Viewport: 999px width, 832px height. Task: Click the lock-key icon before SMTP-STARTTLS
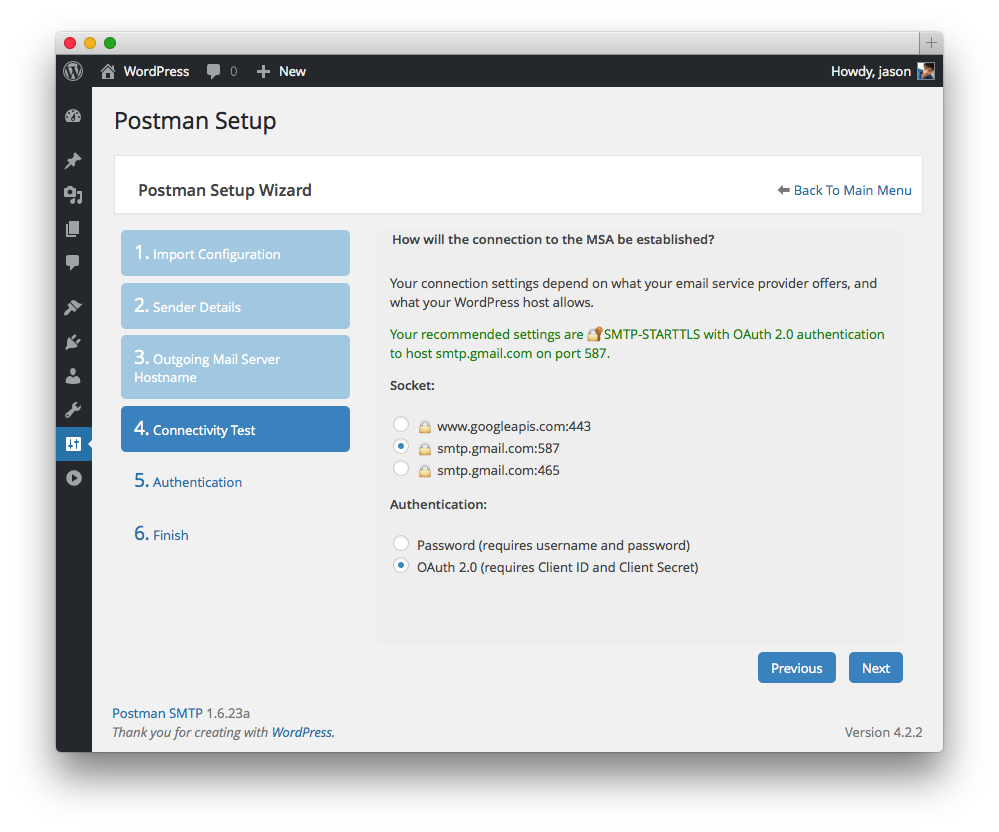point(594,334)
